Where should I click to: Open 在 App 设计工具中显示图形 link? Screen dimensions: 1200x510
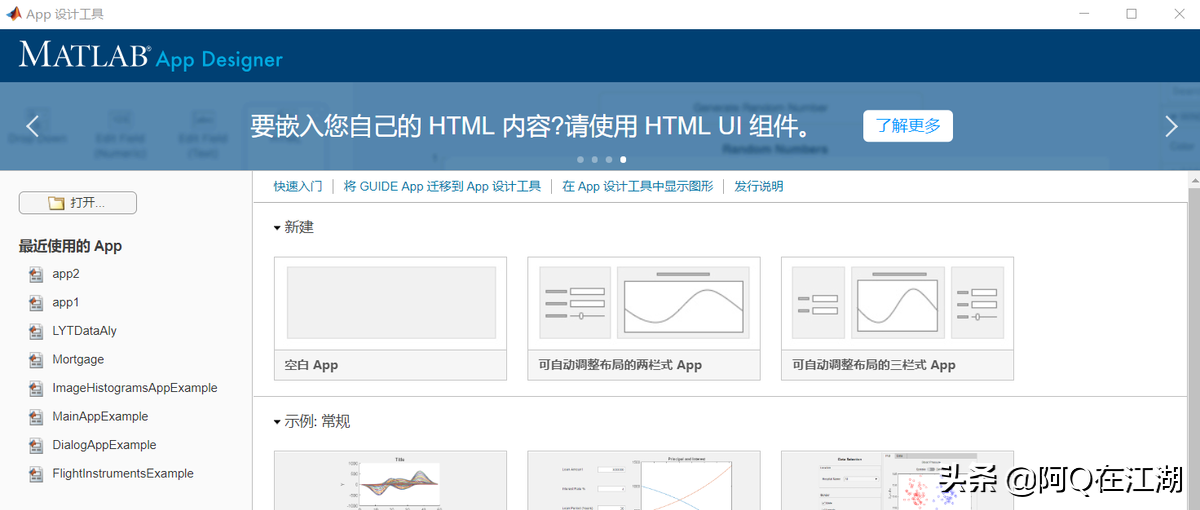click(x=638, y=186)
